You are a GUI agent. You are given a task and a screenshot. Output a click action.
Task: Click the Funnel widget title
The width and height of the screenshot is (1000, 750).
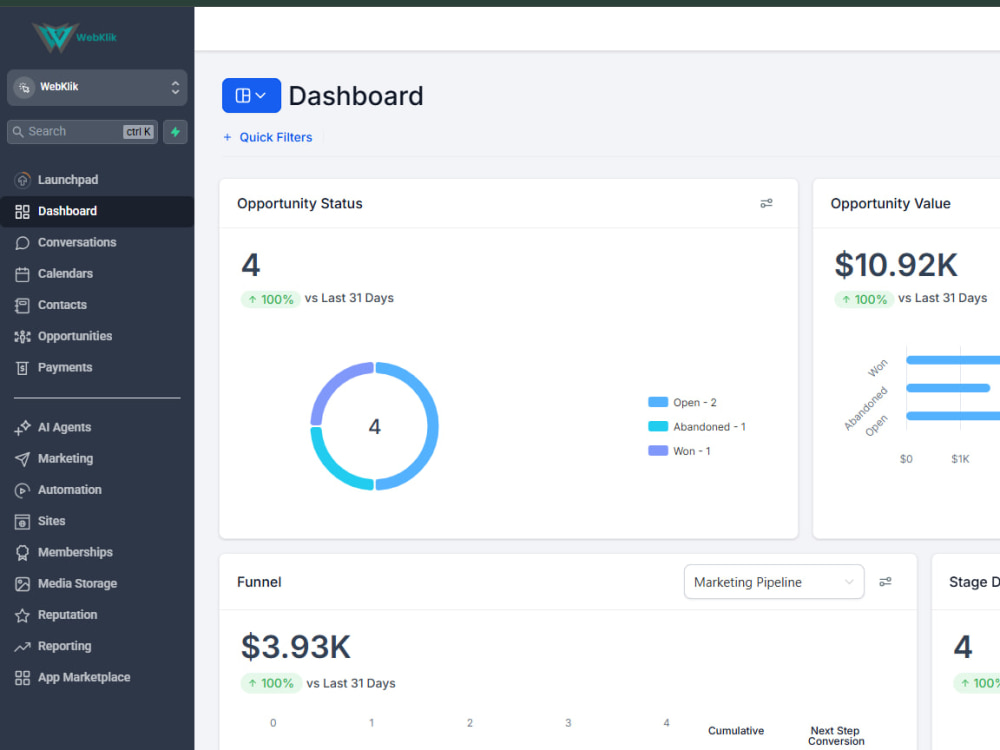click(259, 582)
